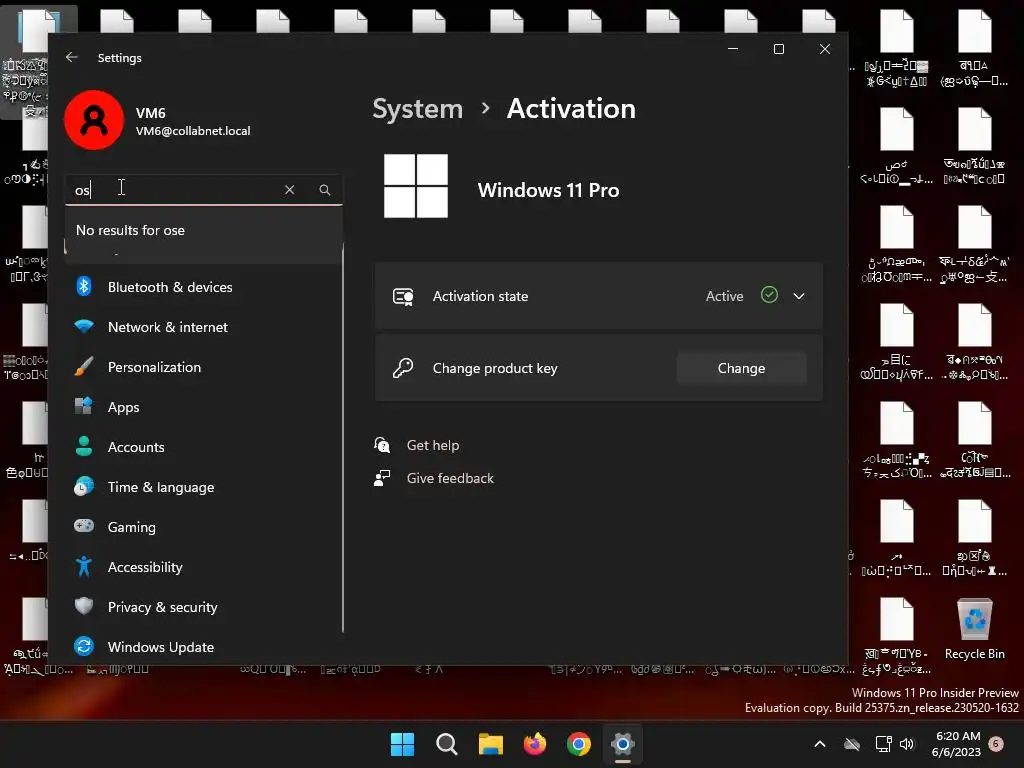The height and width of the screenshot is (768, 1024).
Task: Open taskbar Search
Action: pos(447,744)
